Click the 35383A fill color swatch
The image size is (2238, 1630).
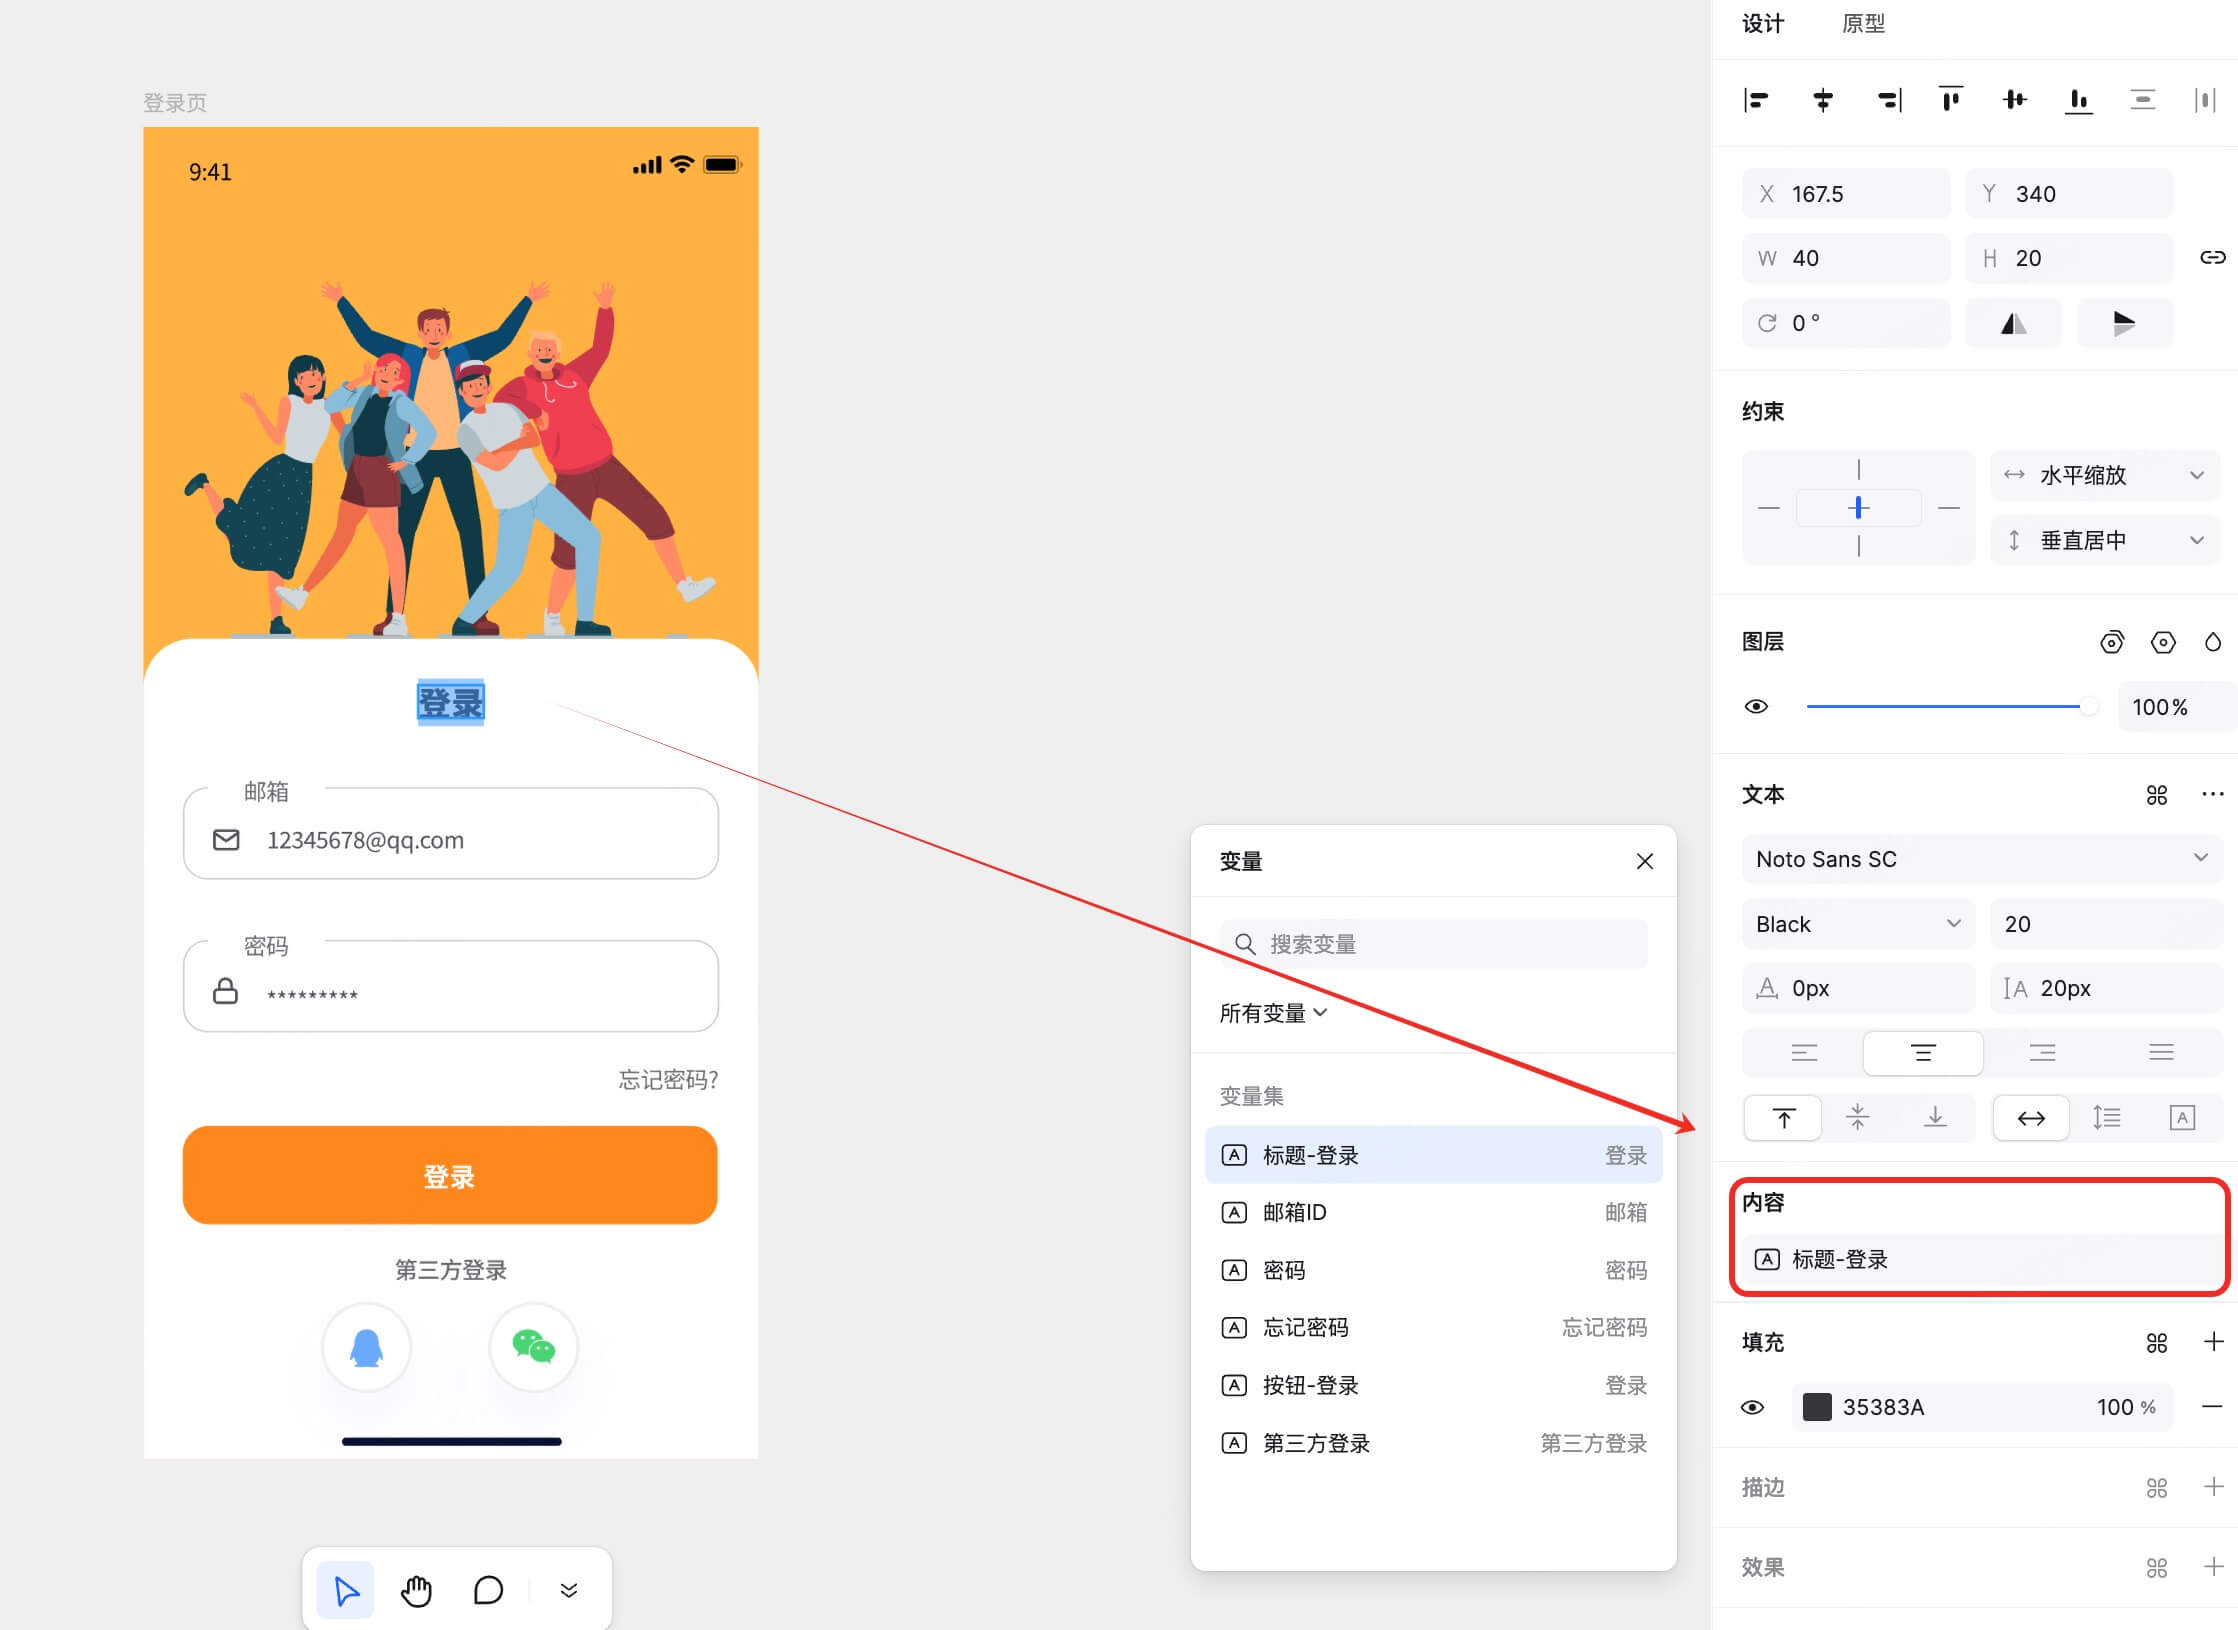pos(1819,1407)
